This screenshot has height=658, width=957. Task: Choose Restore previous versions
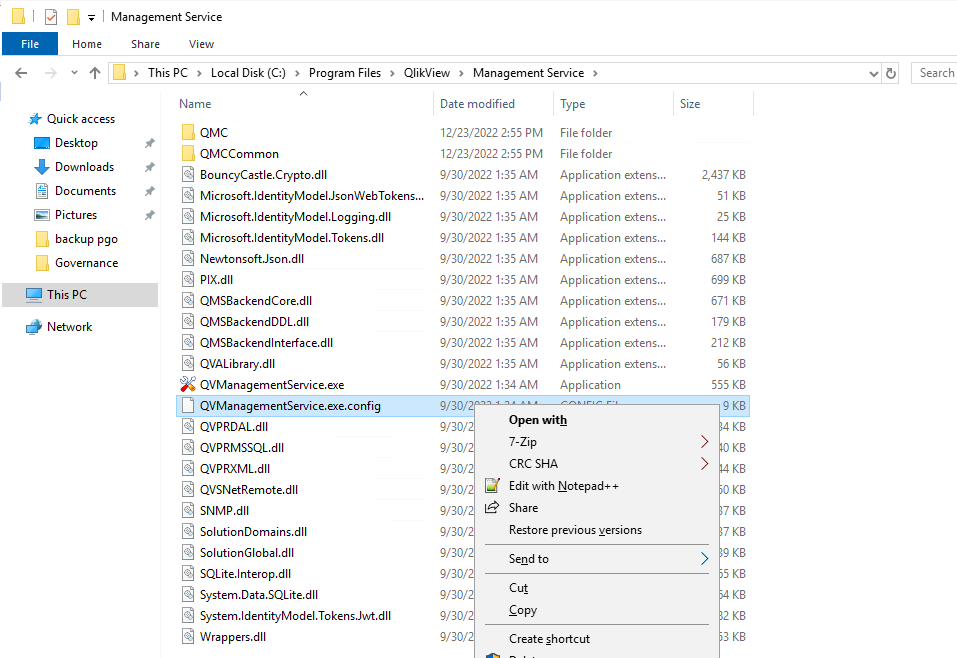click(x=576, y=530)
